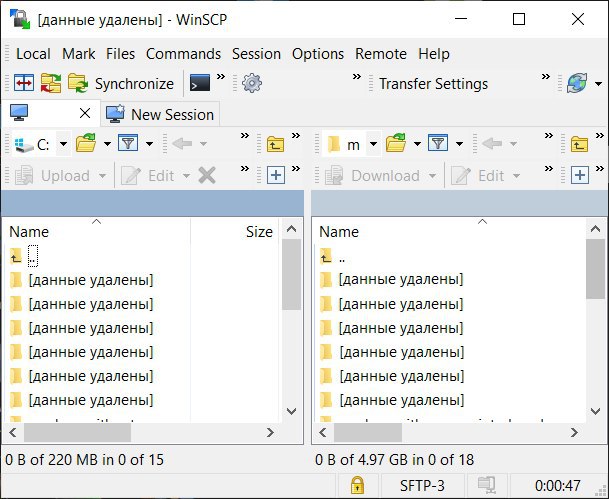Viewport: 609px width, 499px height.
Task: Expand the local open directory dropdown arrow
Action: 107,144
